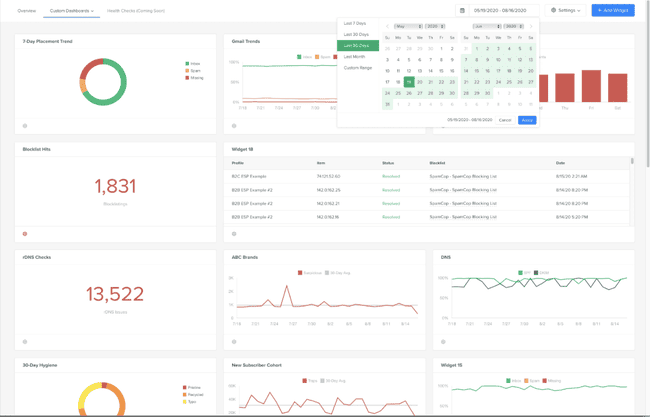
Task: Switch to the Overview tab
Action: click(x=26, y=11)
